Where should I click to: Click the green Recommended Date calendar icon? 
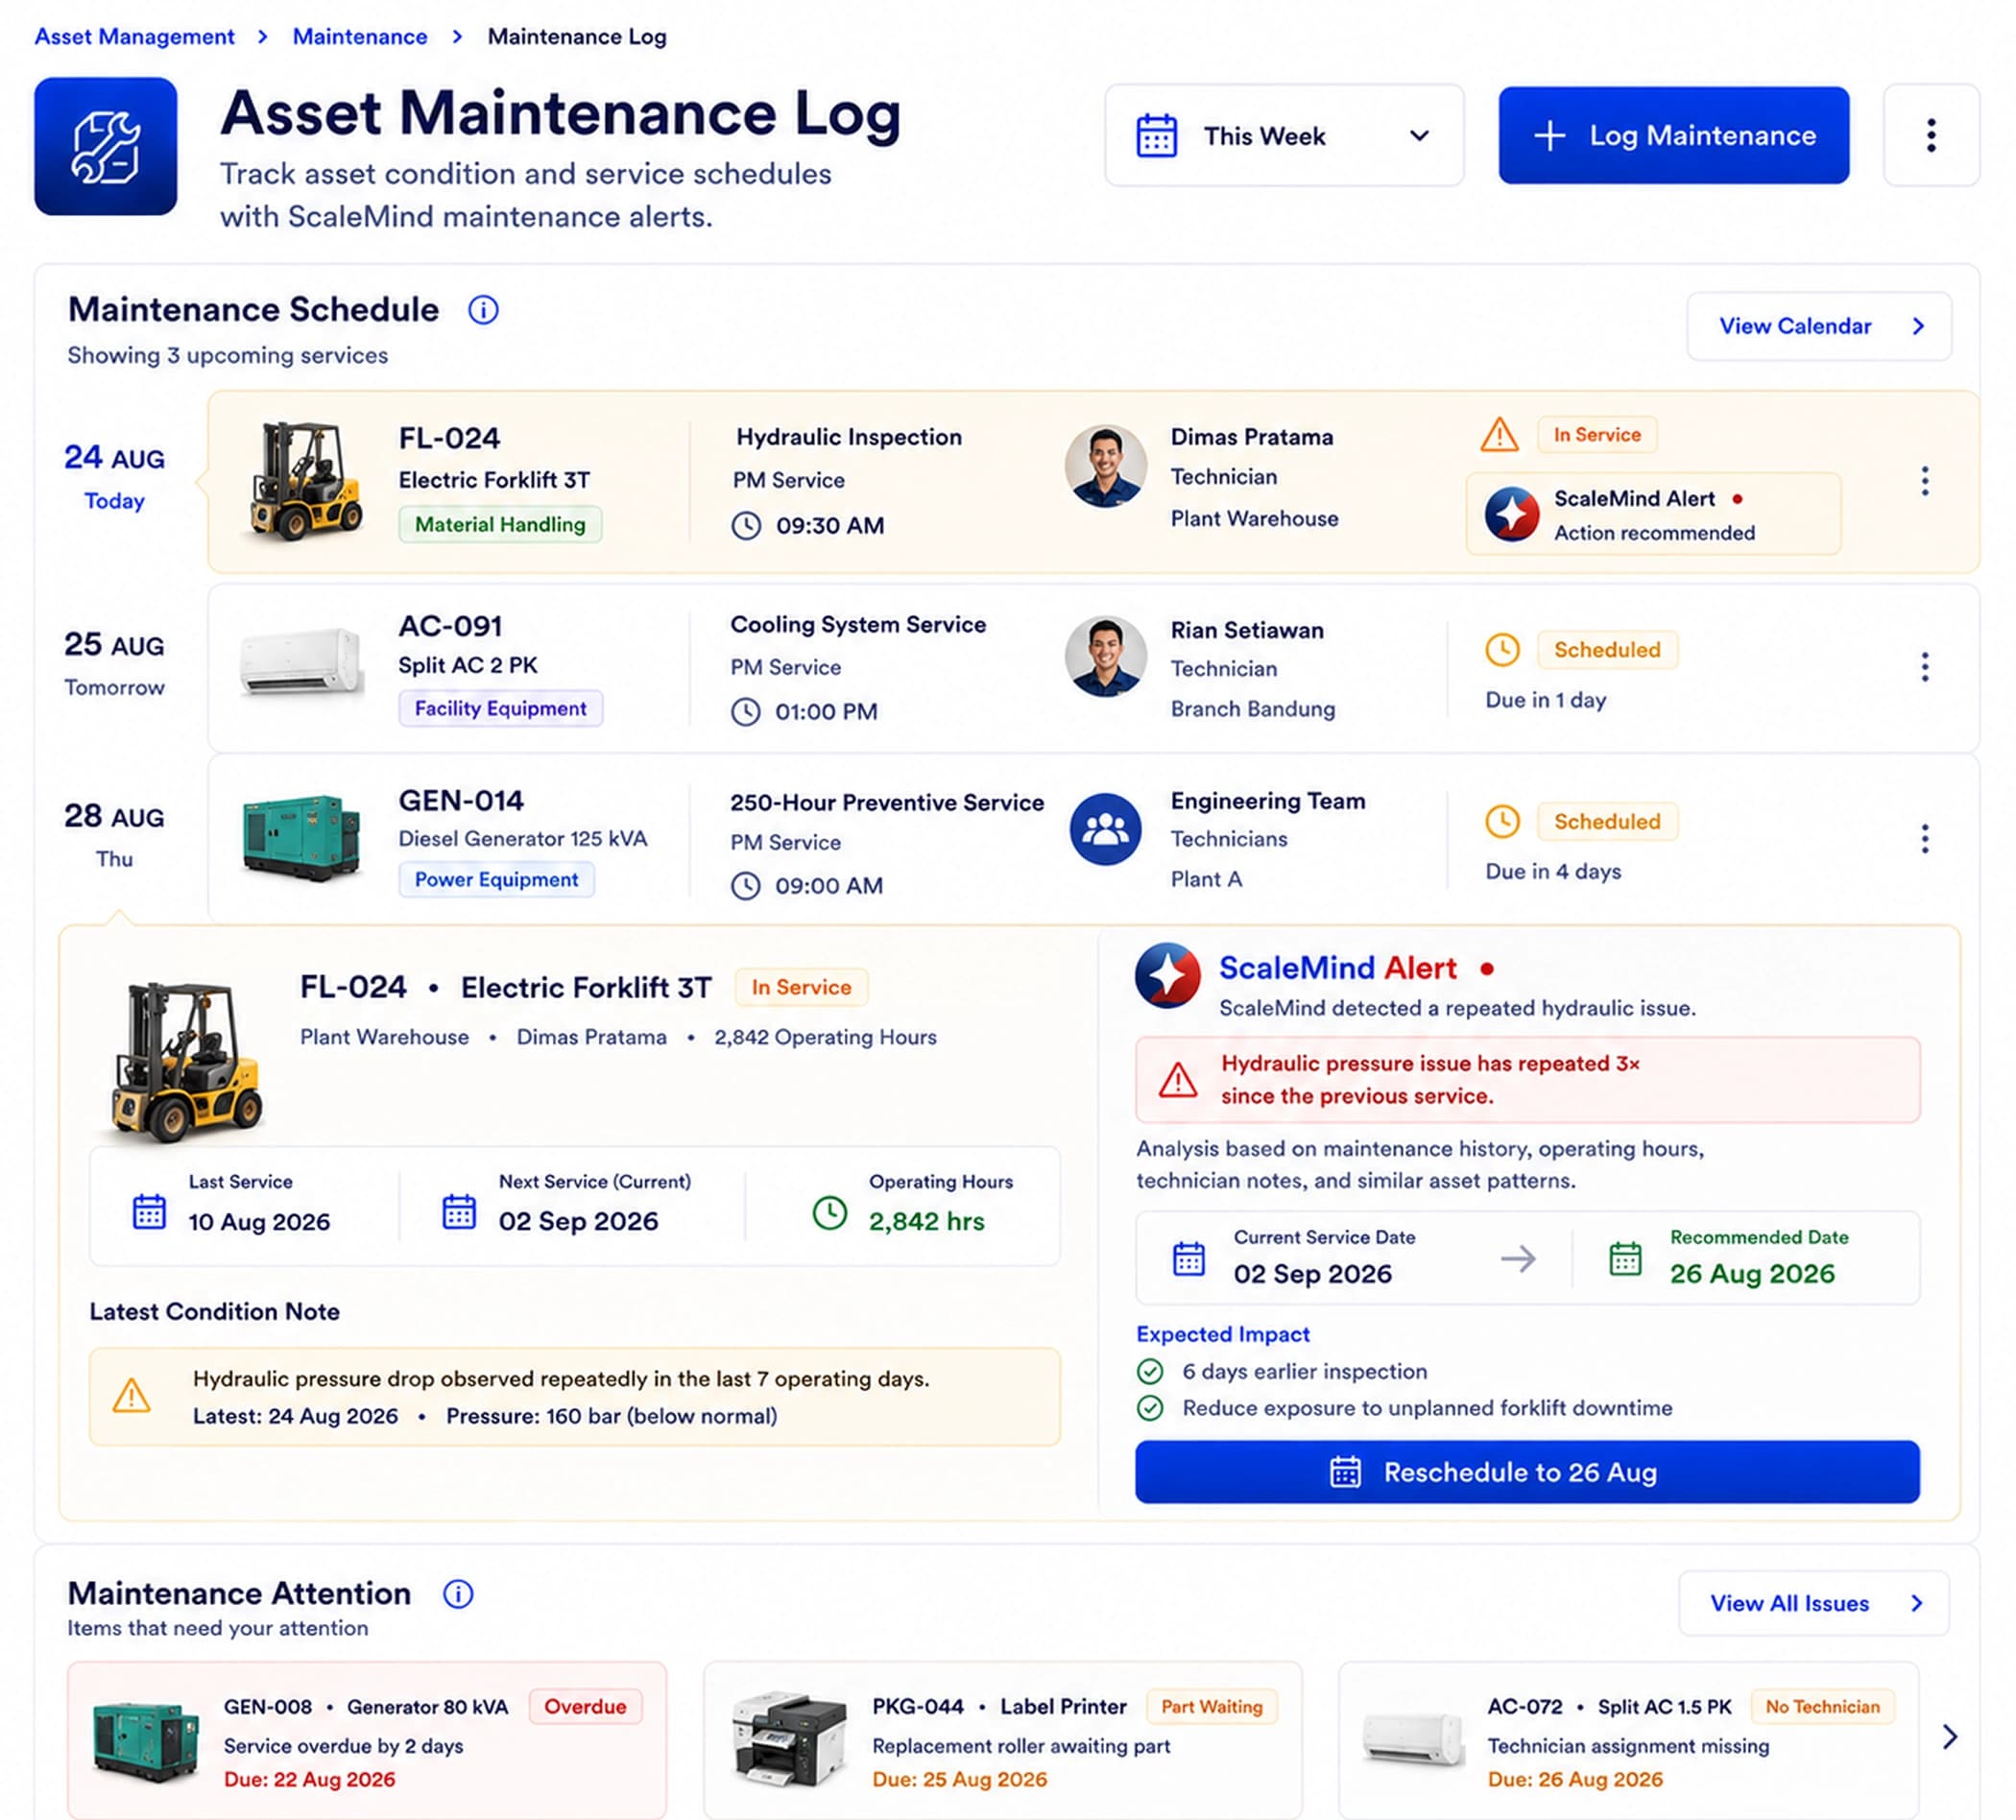pyautogui.click(x=1625, y=1258)
